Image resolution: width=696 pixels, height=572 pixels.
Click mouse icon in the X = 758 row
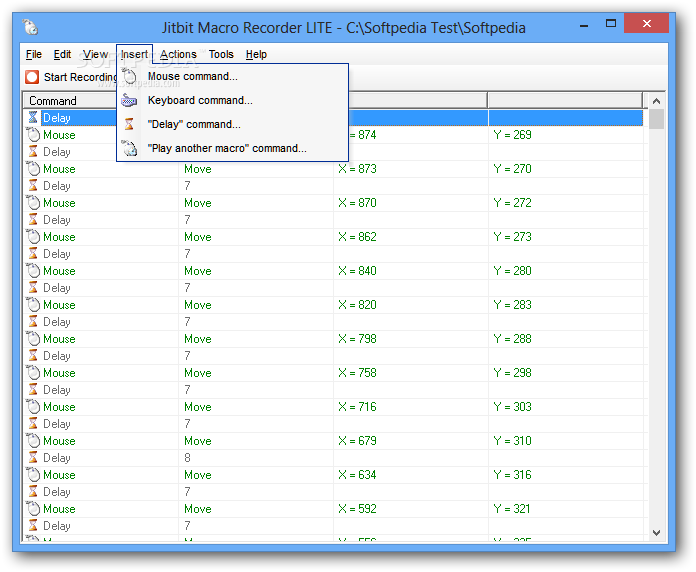pos(33,373)
